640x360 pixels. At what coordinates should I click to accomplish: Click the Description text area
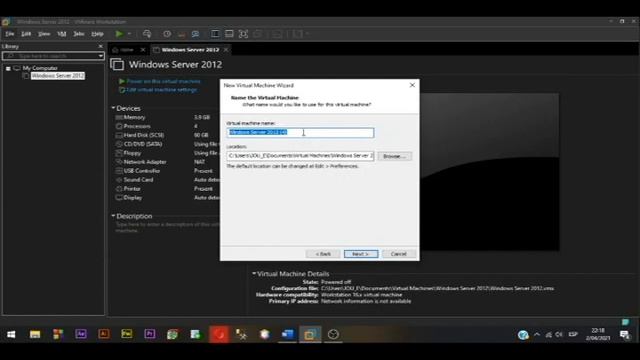(x=167, y=227)
